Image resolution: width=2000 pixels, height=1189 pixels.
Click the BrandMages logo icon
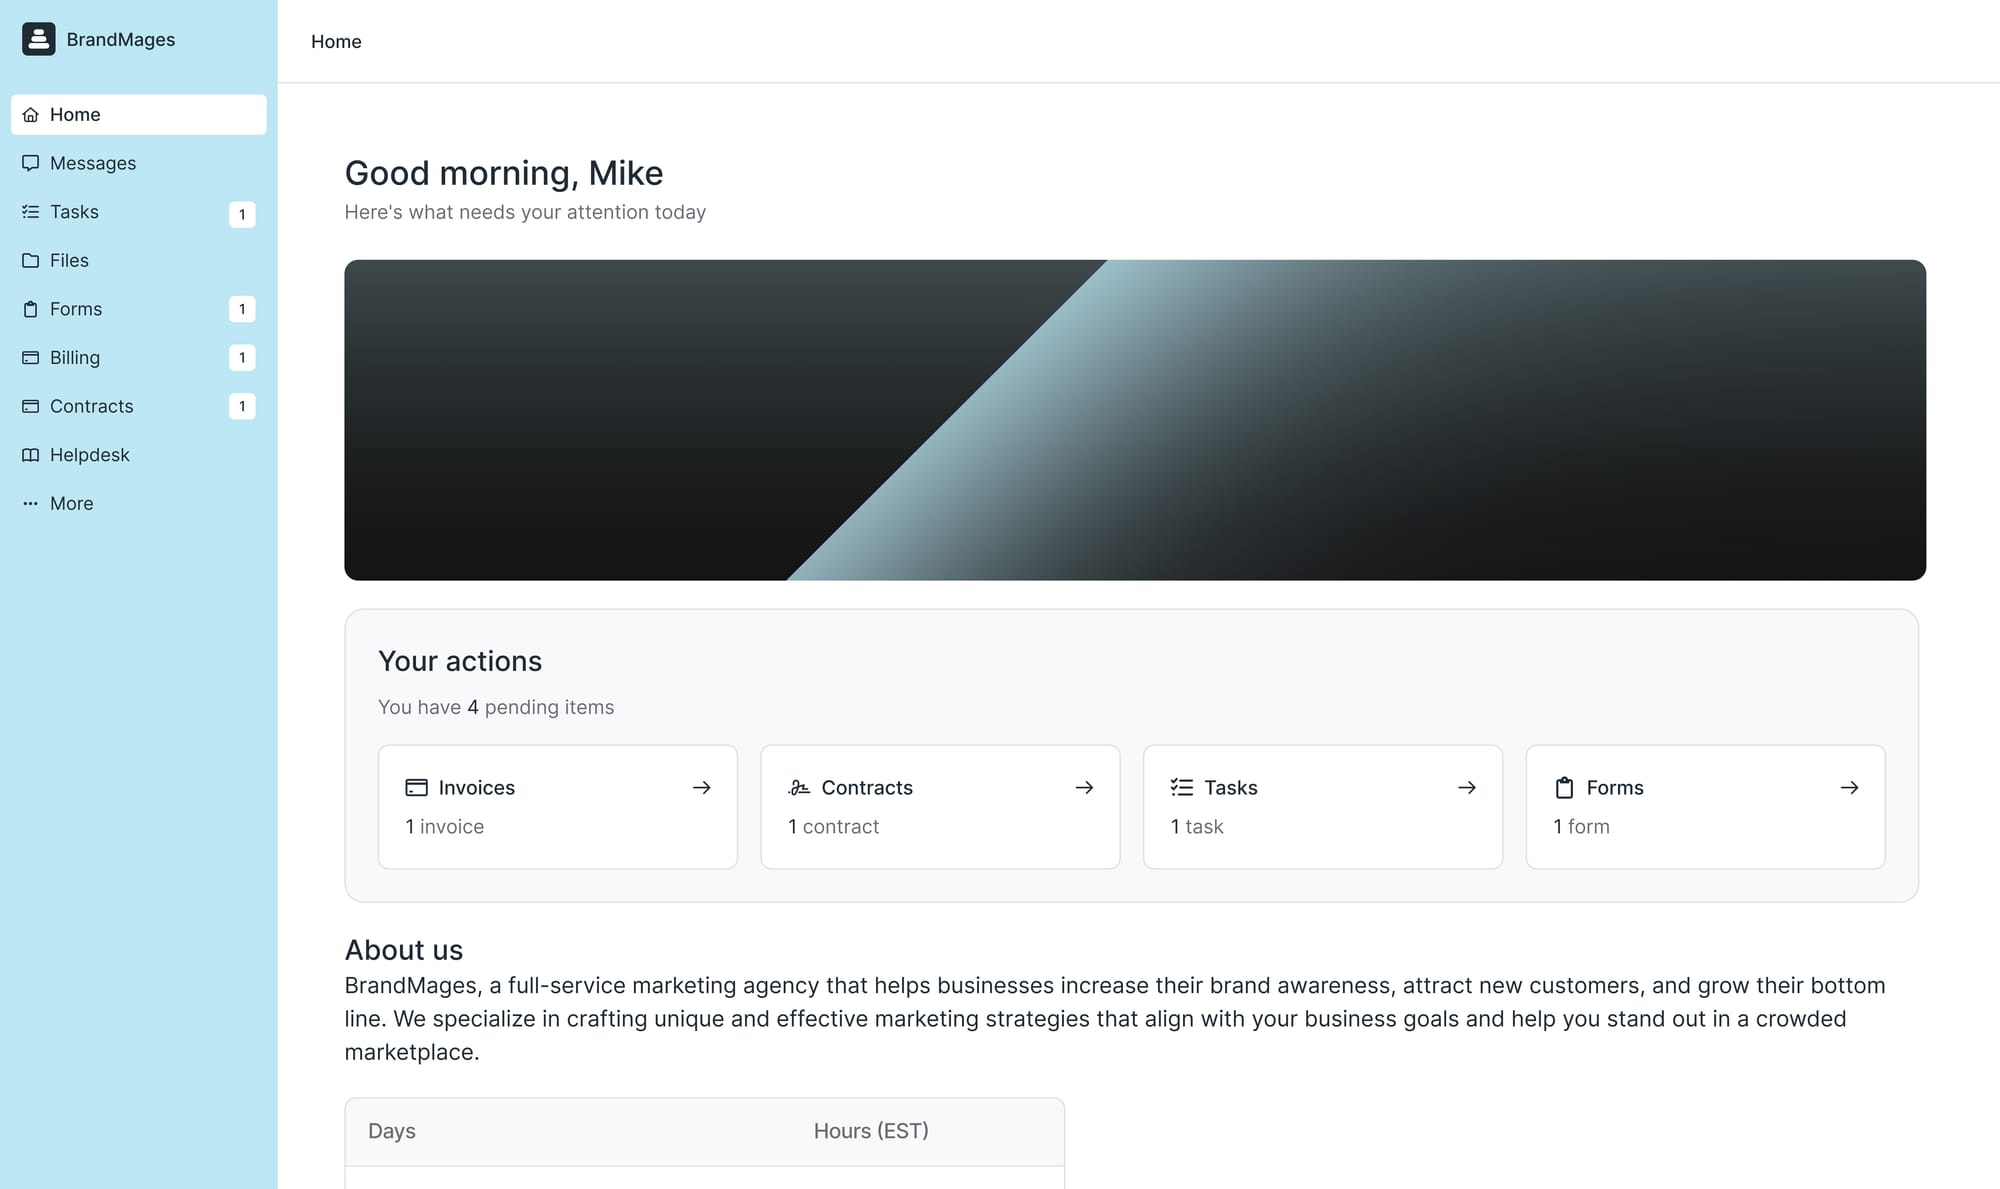(x=39, y=39)
